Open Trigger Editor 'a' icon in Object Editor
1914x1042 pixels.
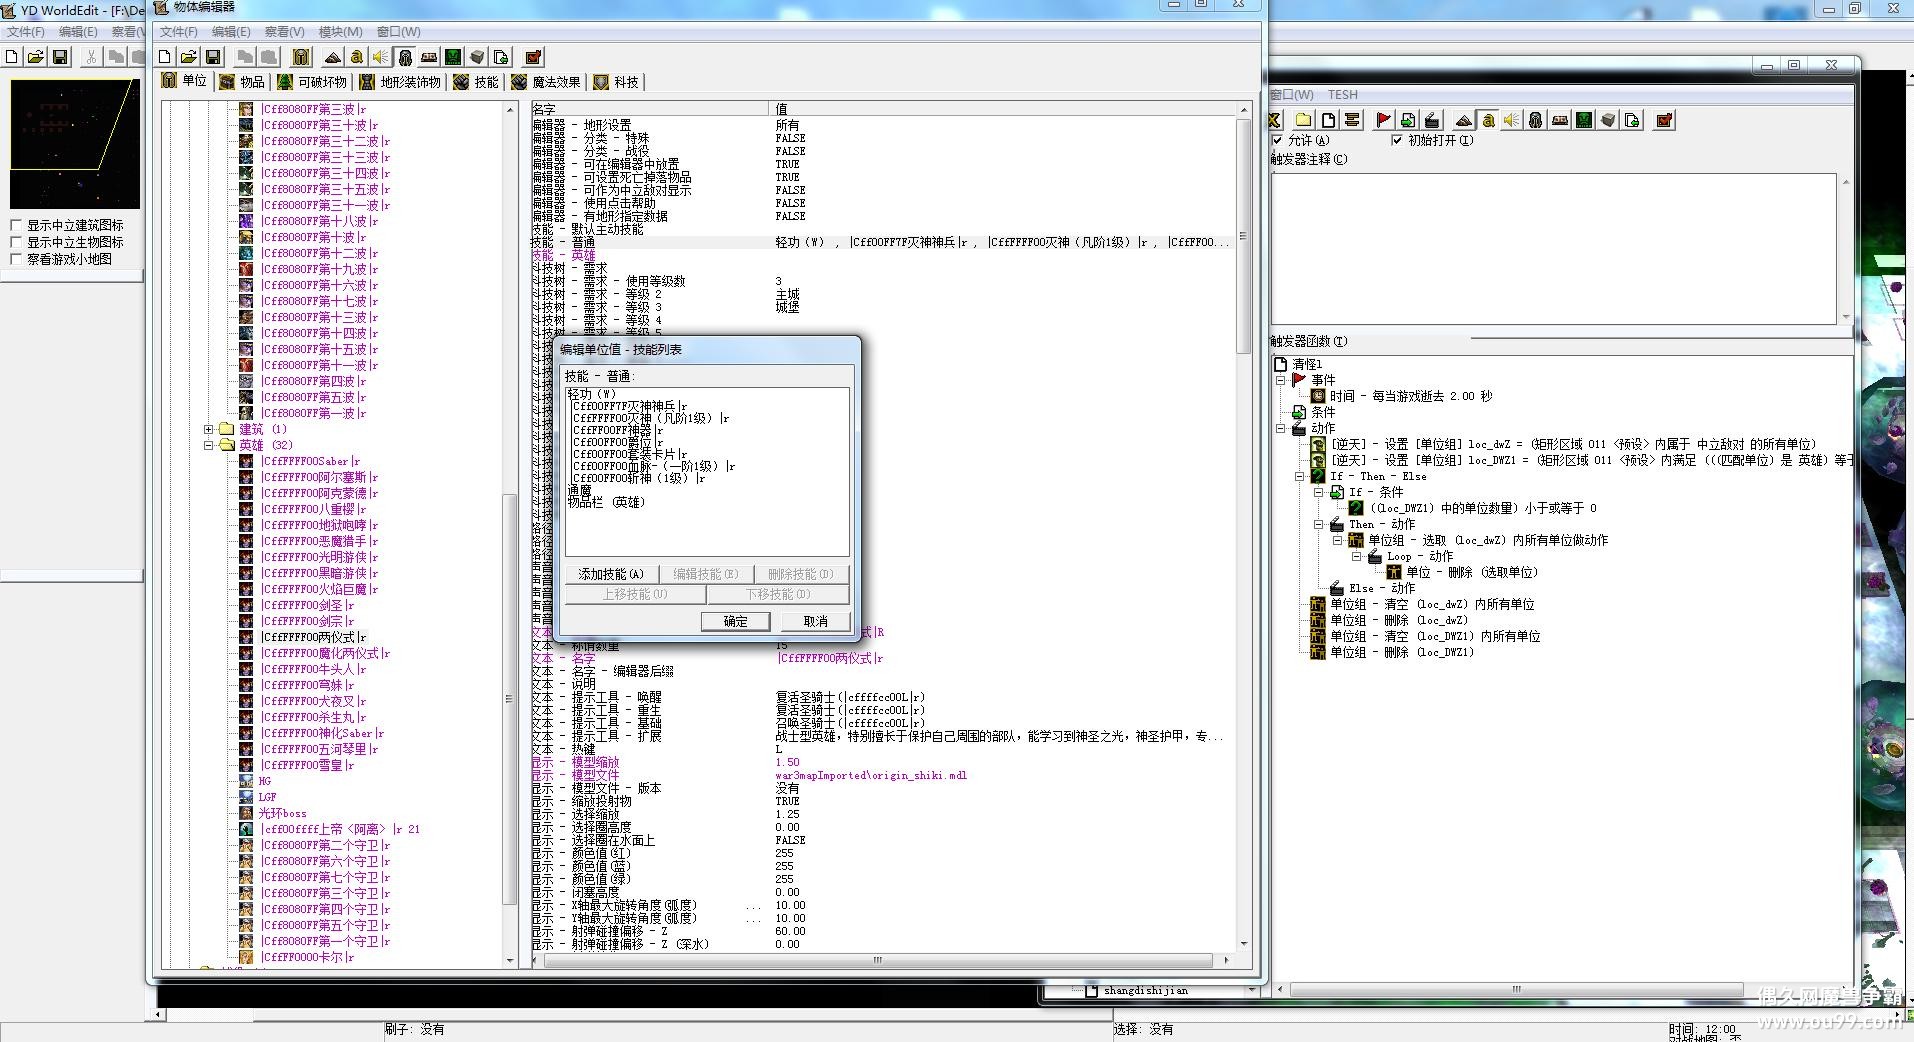coord(357,57)
